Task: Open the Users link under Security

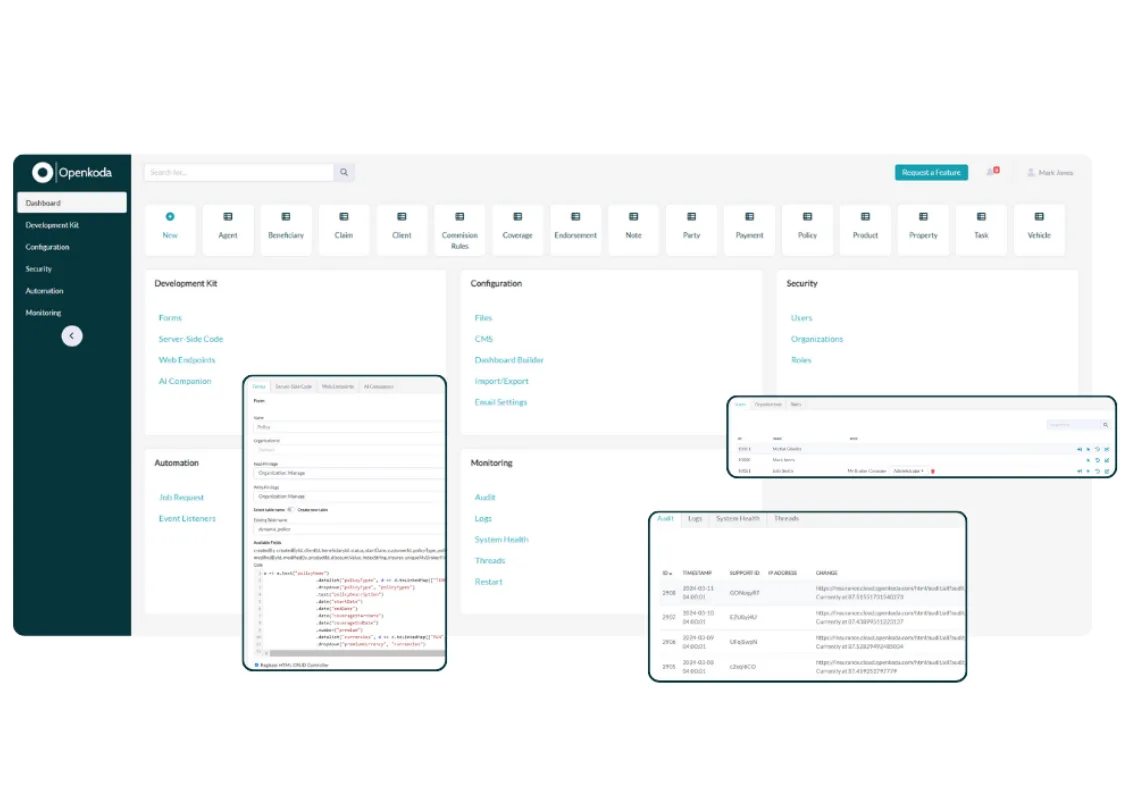Action: pyautogui.click(x=801, y=318)
